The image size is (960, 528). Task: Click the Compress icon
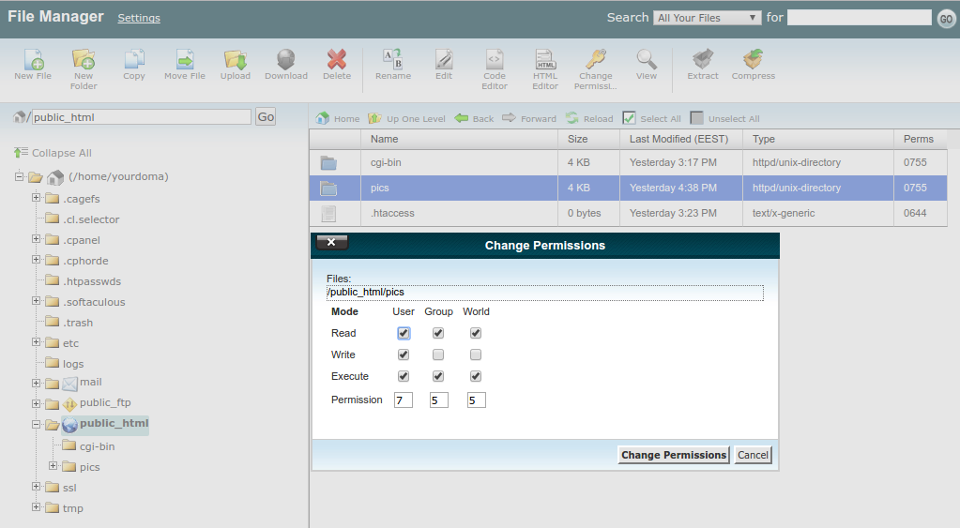753,60
